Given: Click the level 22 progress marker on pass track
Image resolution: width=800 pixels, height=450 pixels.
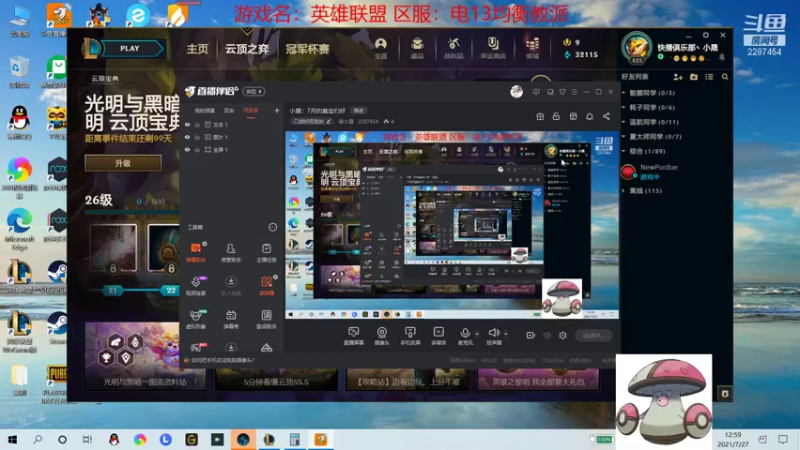Looking at the screenshot, I should click(171, 290).
